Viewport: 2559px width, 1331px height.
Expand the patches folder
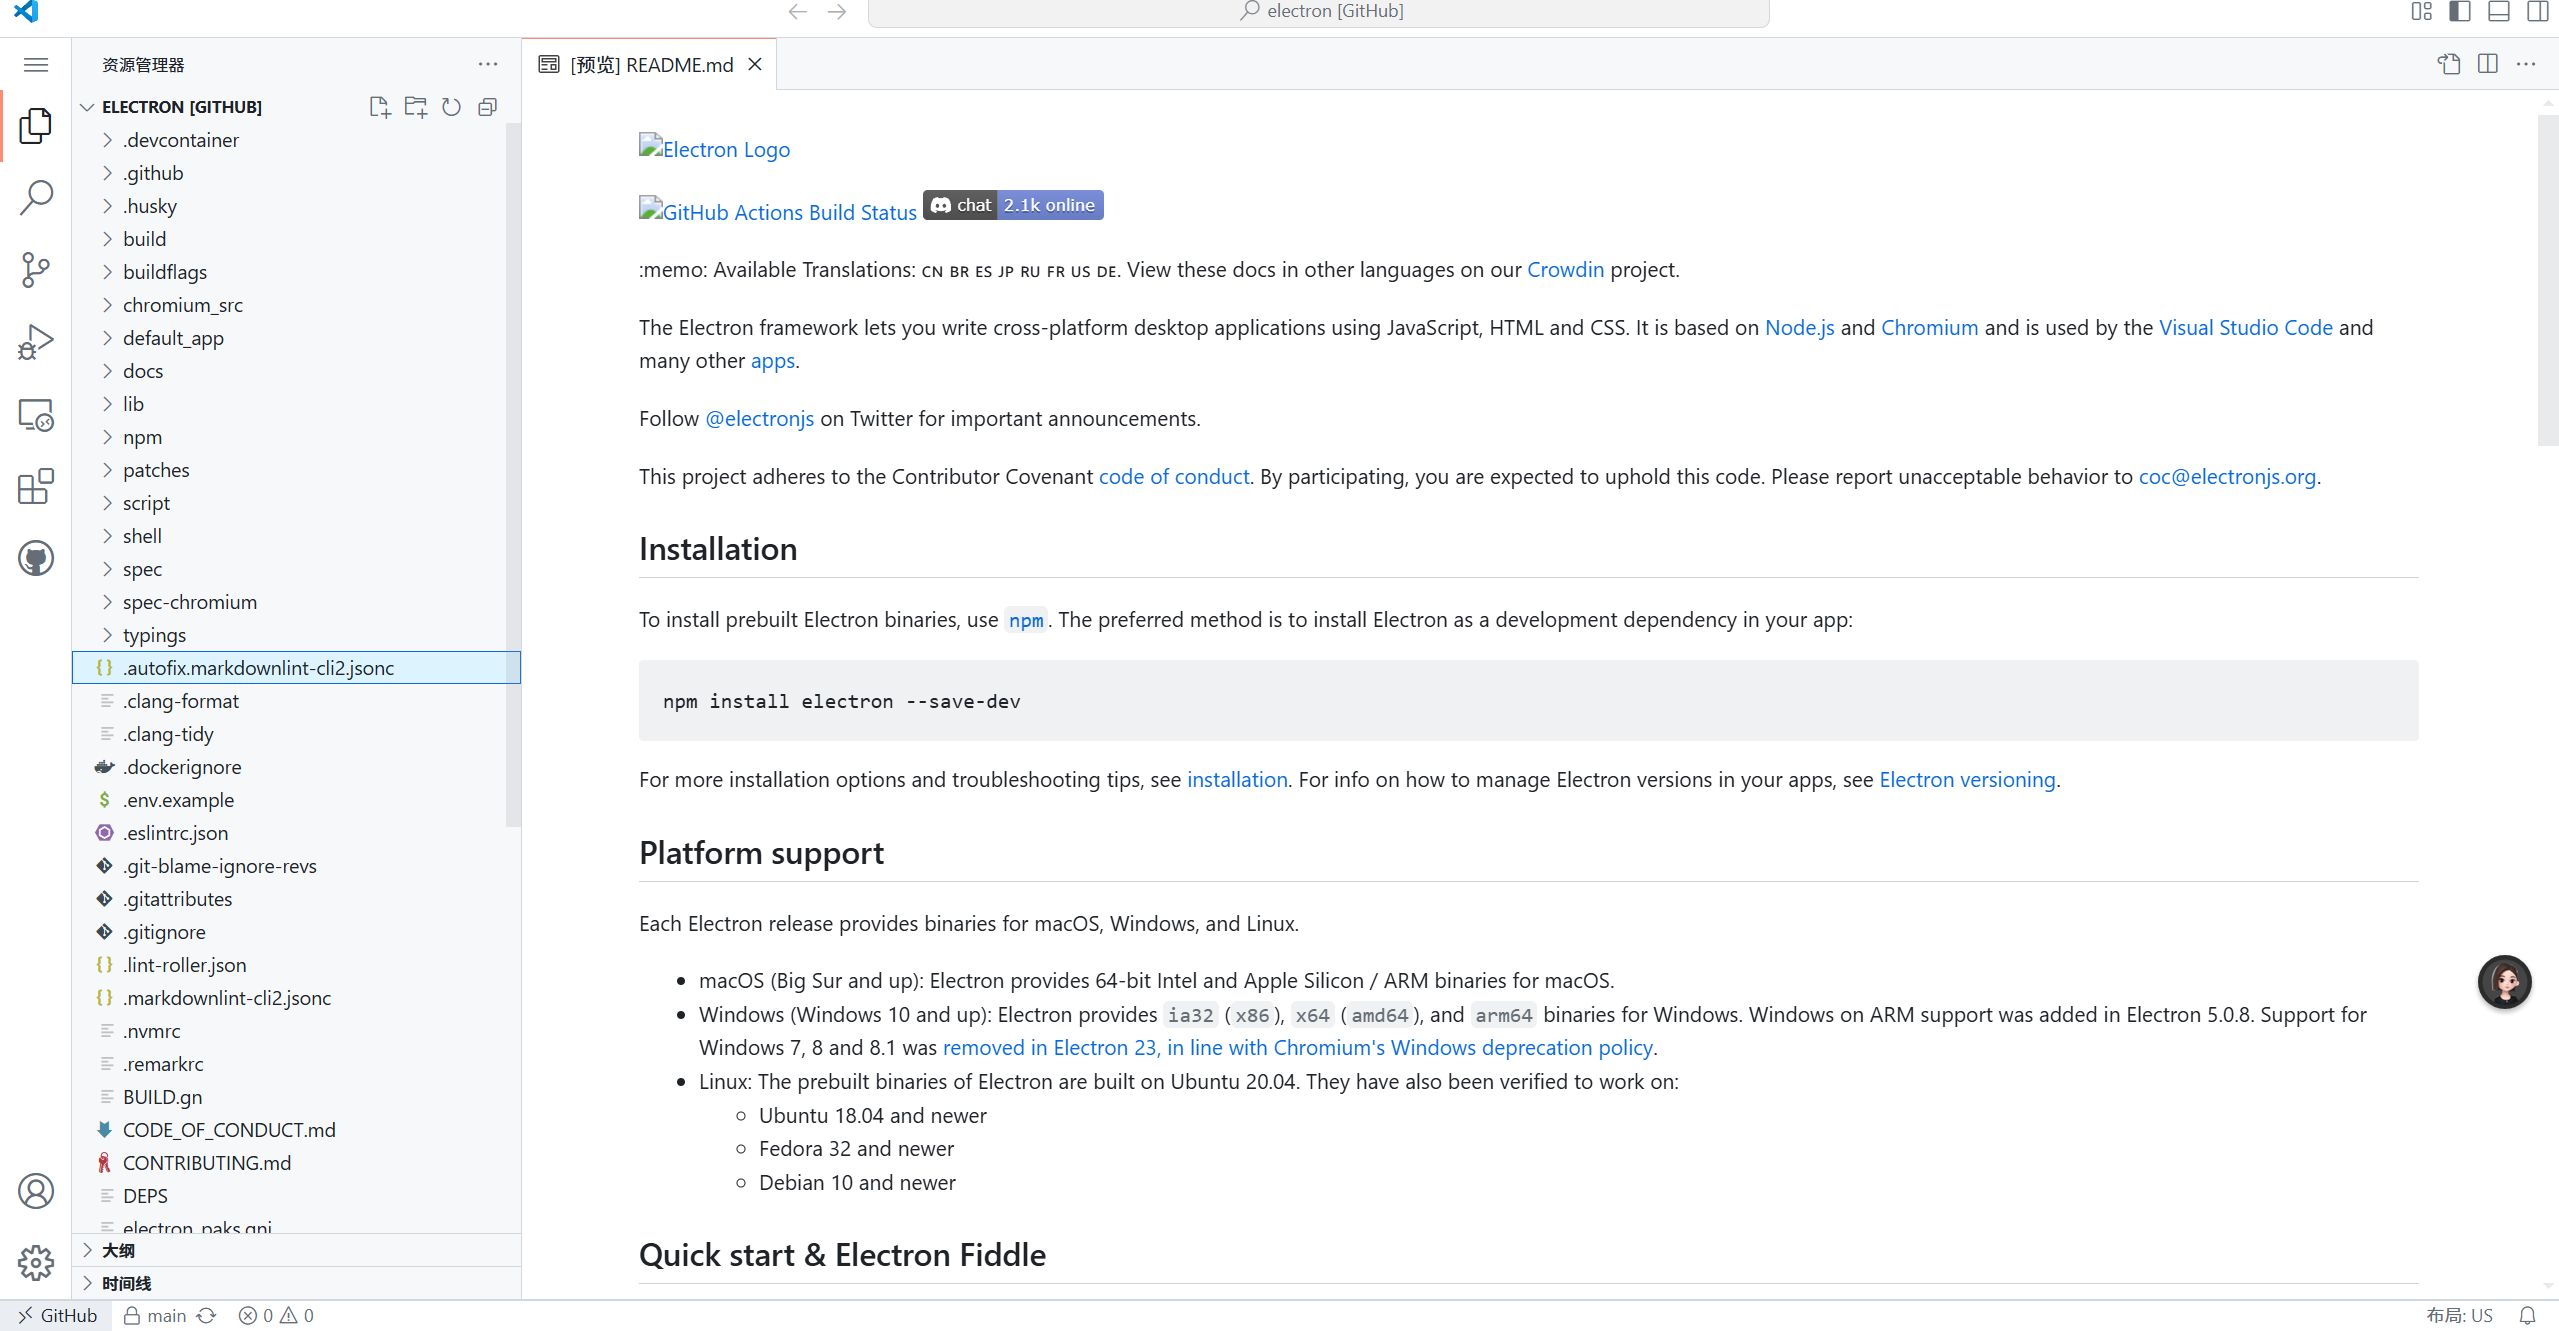pyautogui.click(x=296, y=470)
